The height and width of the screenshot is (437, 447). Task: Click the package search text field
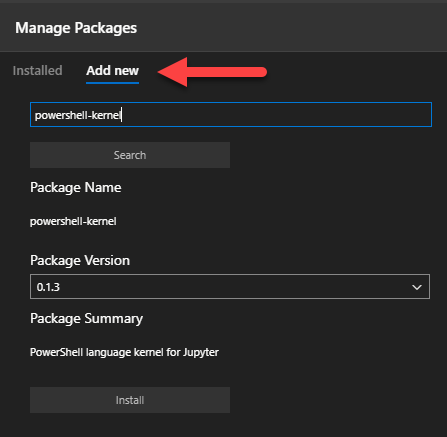231,115
